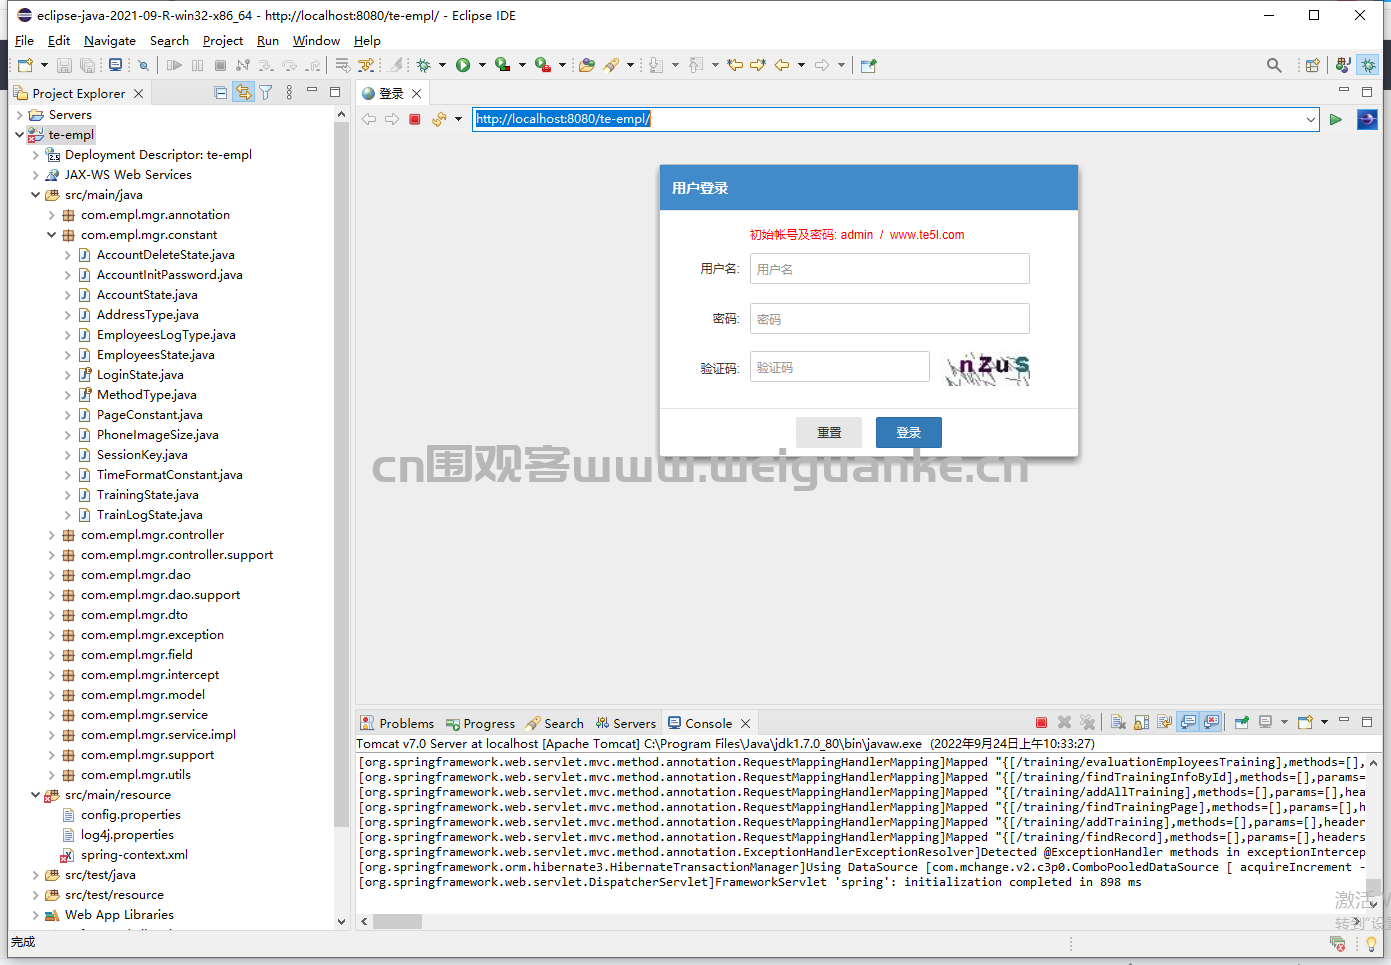1391x965 pixels.
Task: Click the Clear Console icon
Action: coord(1118,722)
